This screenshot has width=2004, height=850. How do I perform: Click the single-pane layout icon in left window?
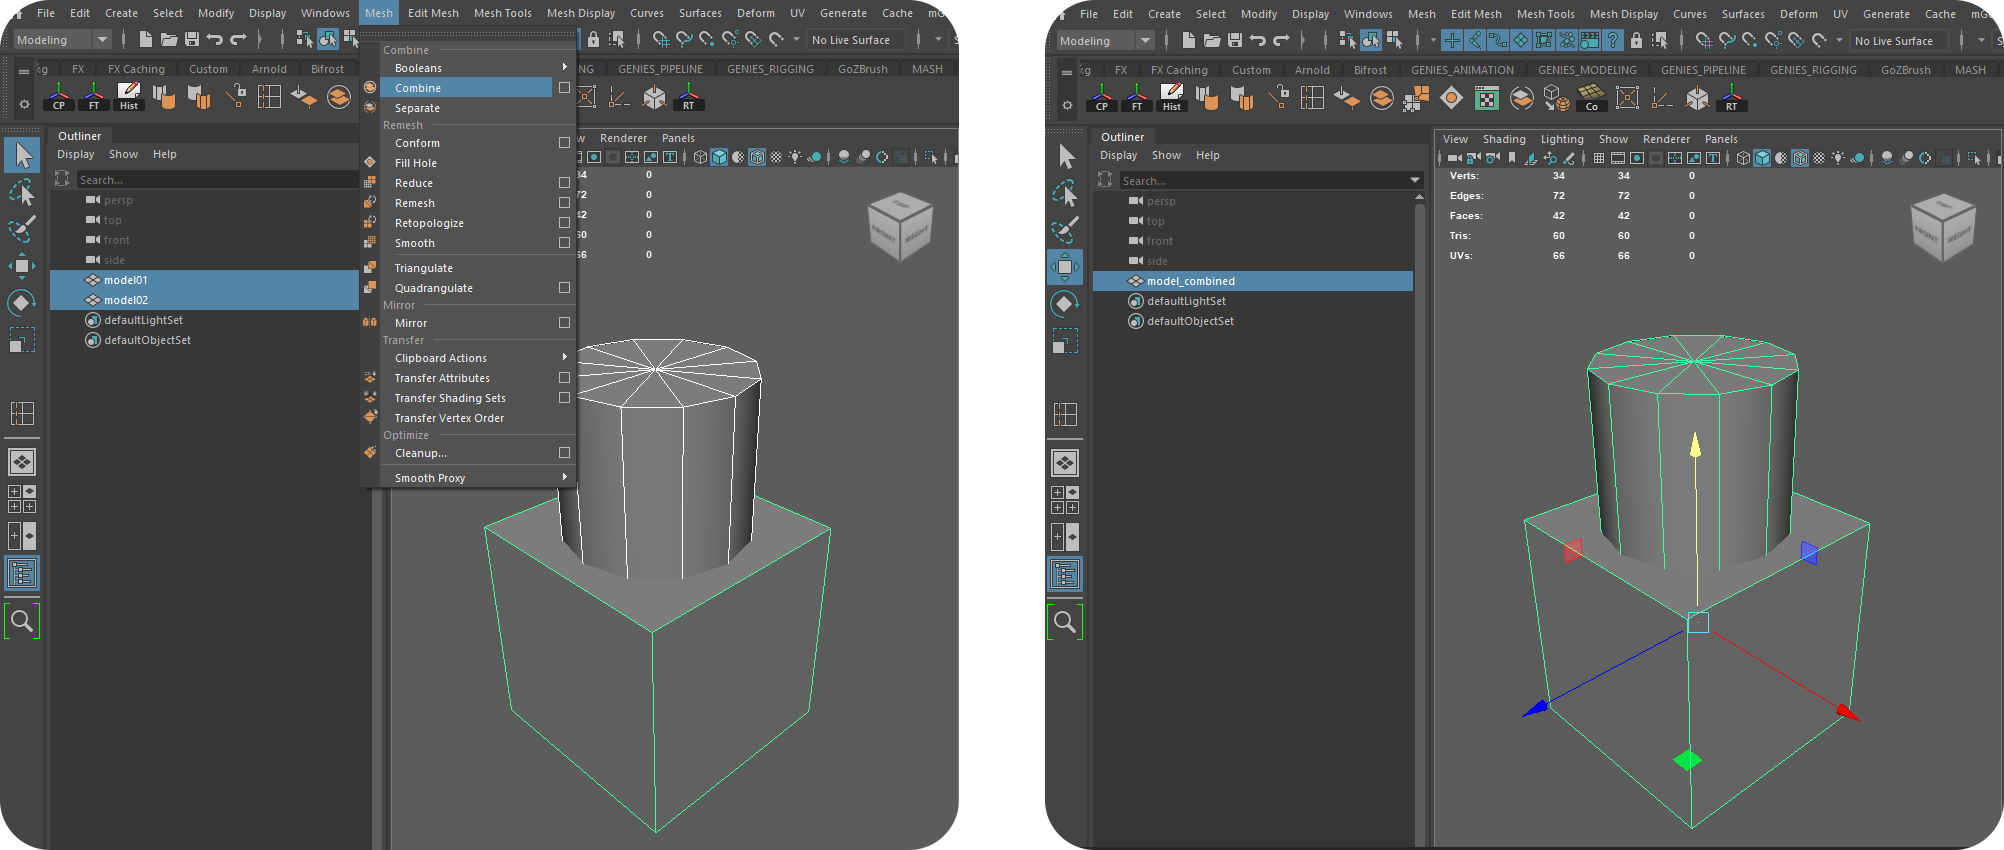point(22,461)
